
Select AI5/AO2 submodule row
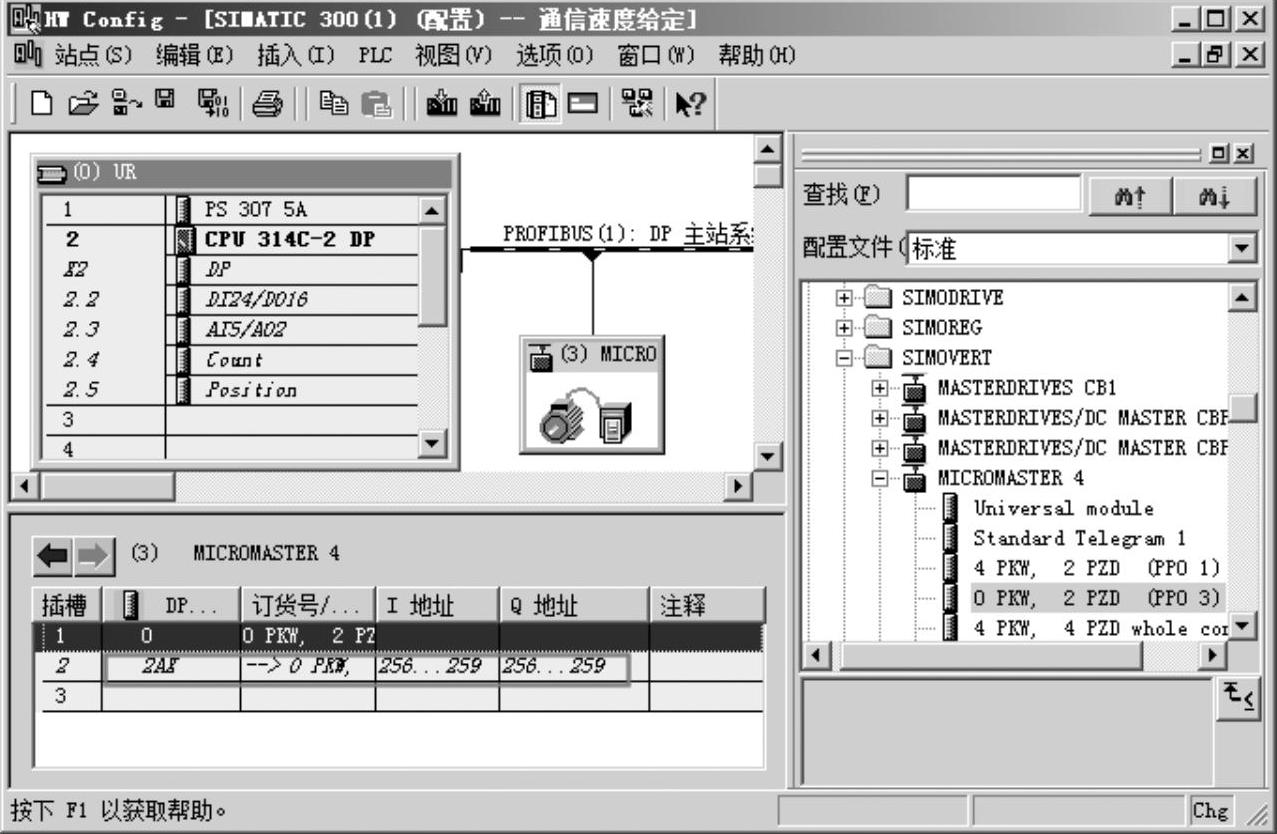pyautogui.click(x=229, y=330)
